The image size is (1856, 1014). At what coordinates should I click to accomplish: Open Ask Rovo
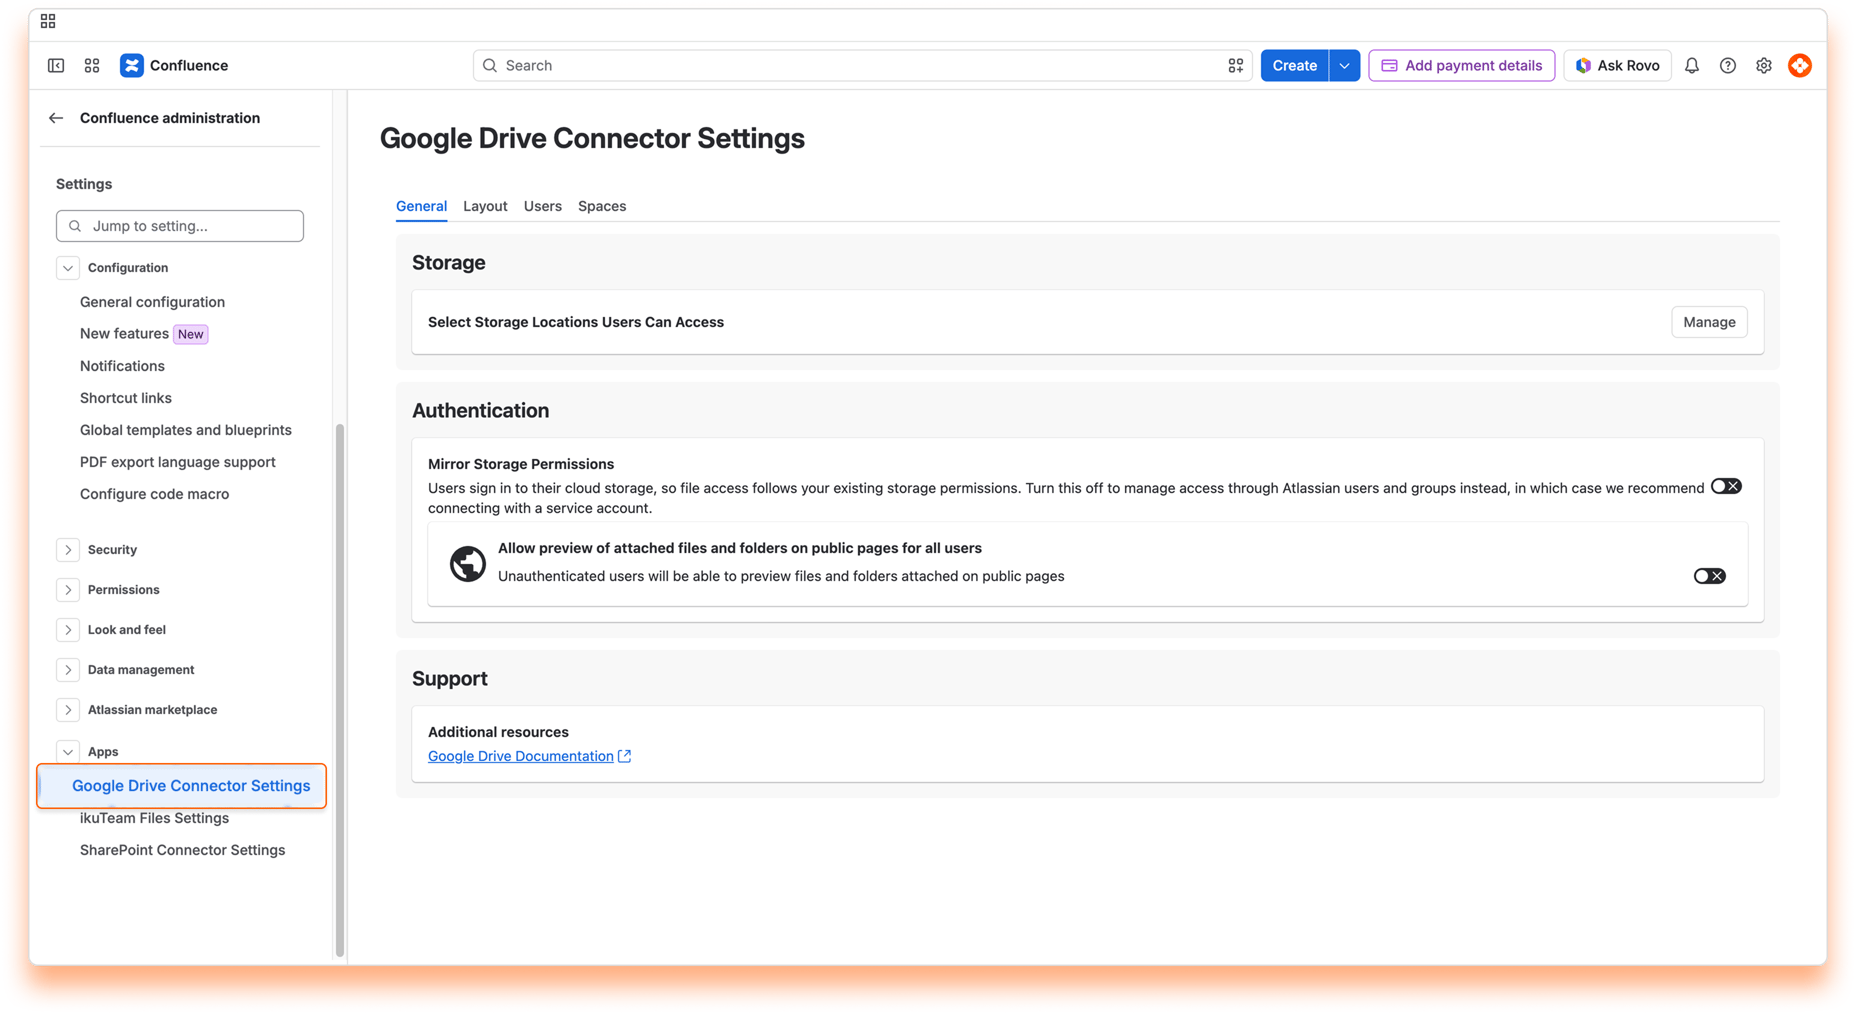pos(1617,65)
